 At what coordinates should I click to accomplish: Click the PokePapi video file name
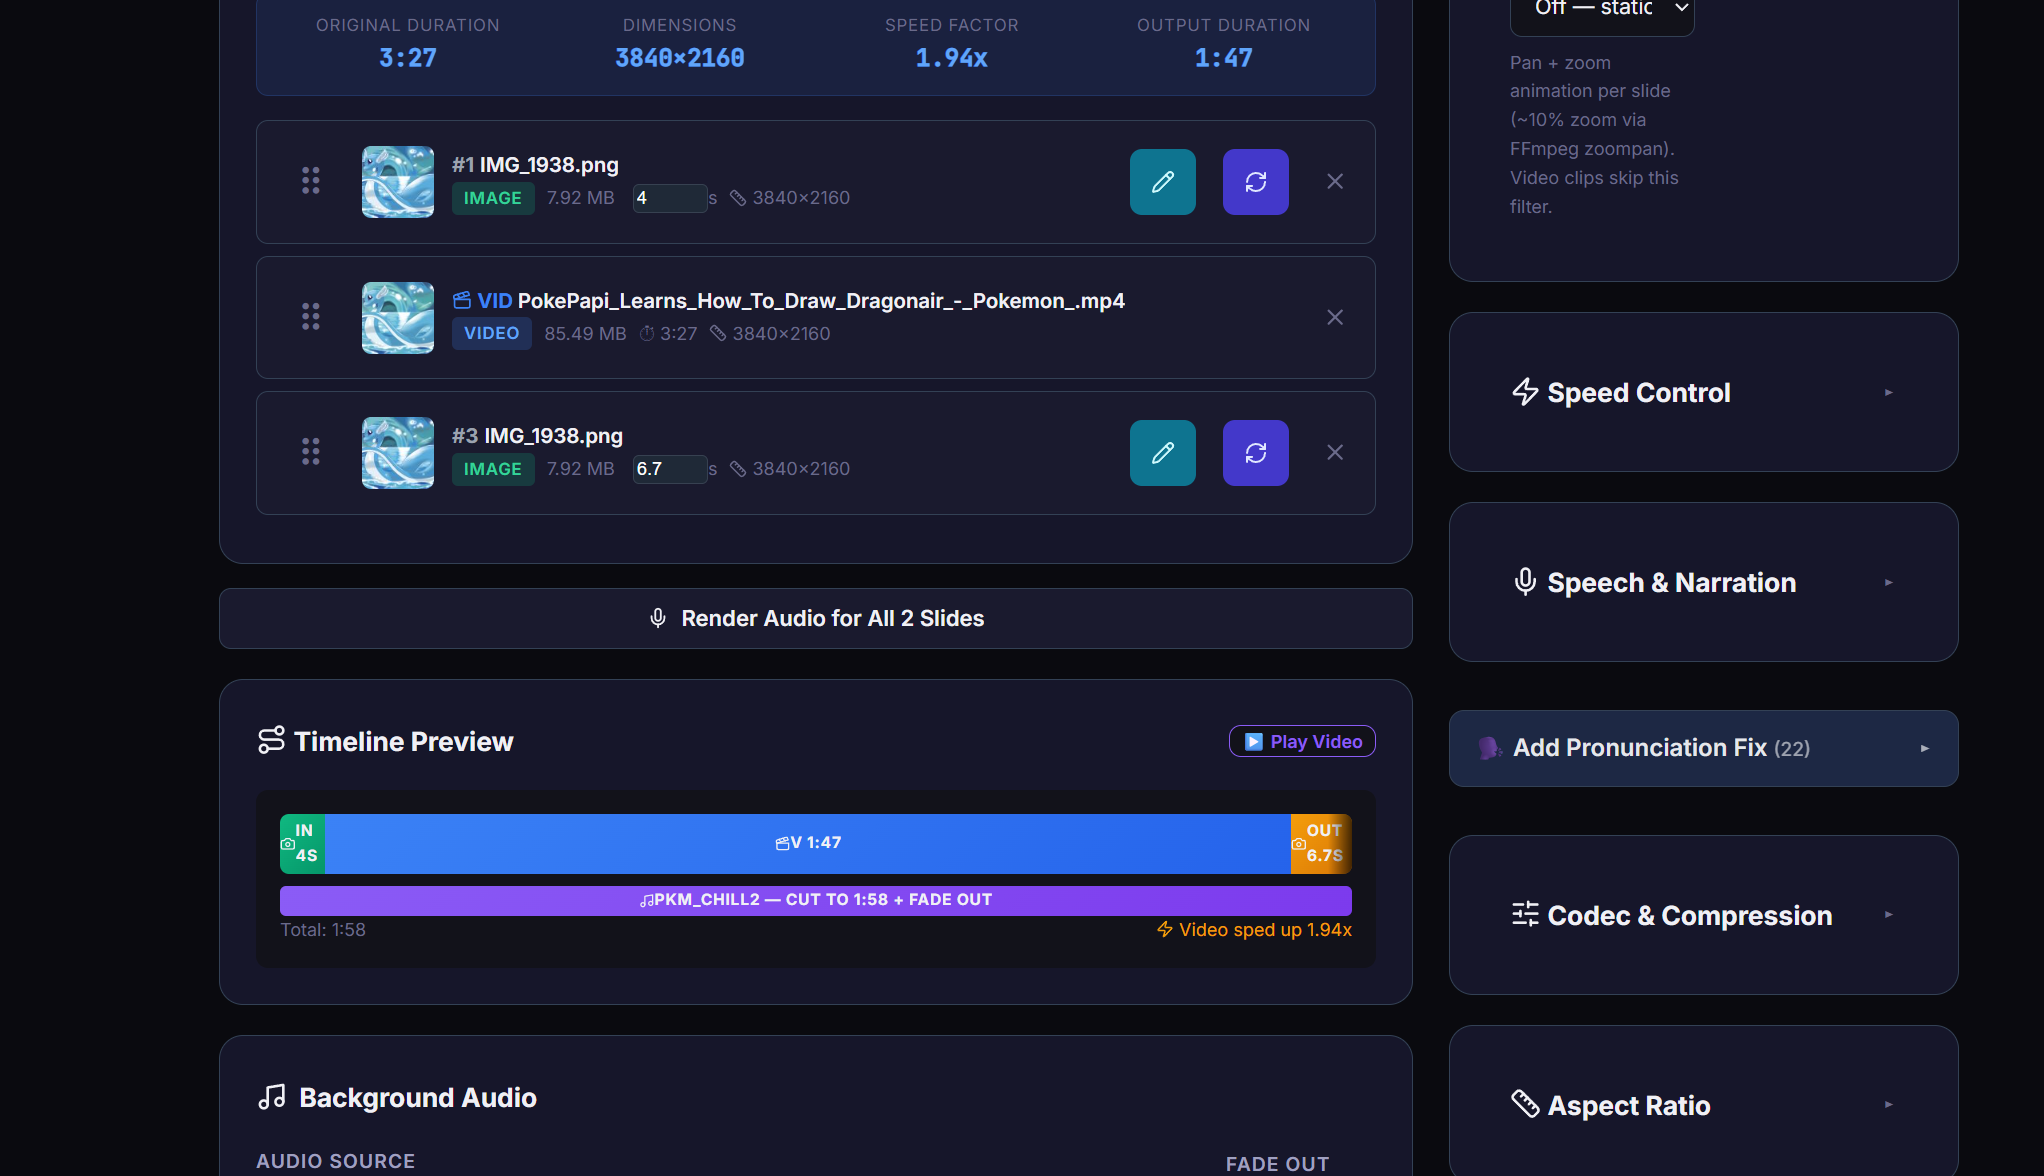[x=821, y=300]
